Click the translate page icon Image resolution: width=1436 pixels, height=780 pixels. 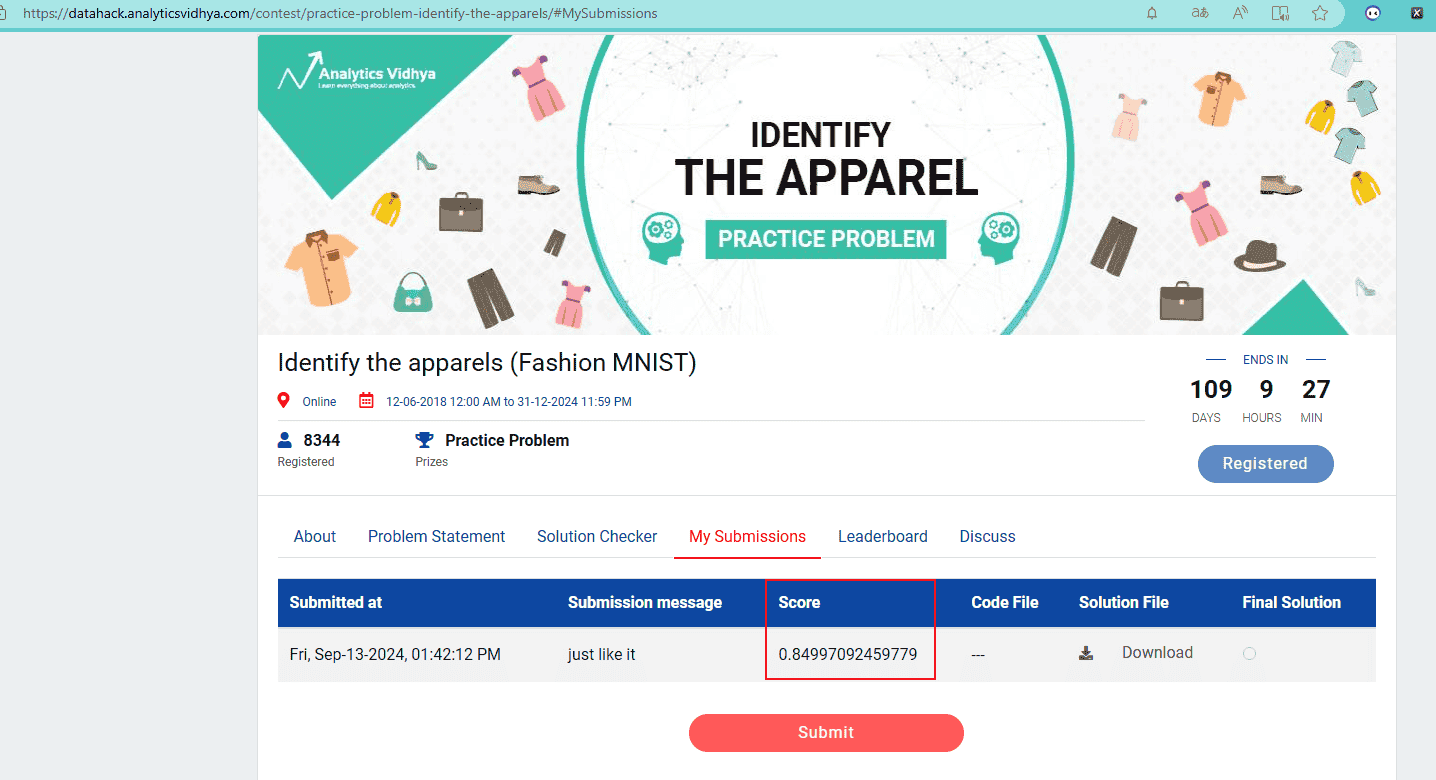[1199, 13]
